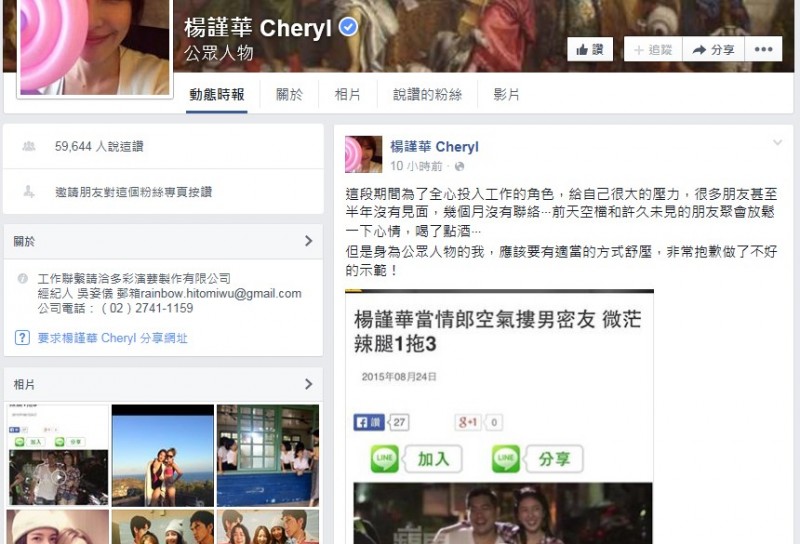Click the 分享 share button on cover

pos(713,50)
